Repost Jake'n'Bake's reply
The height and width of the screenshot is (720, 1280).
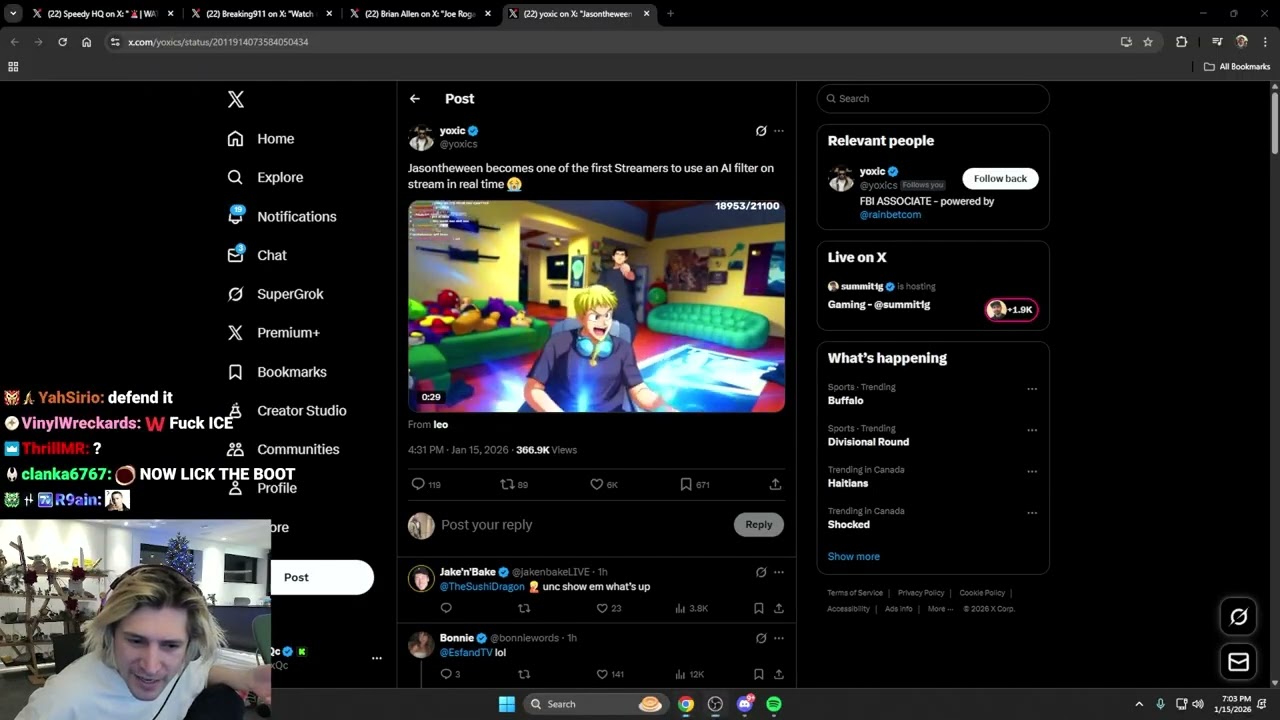click(524, 608)
